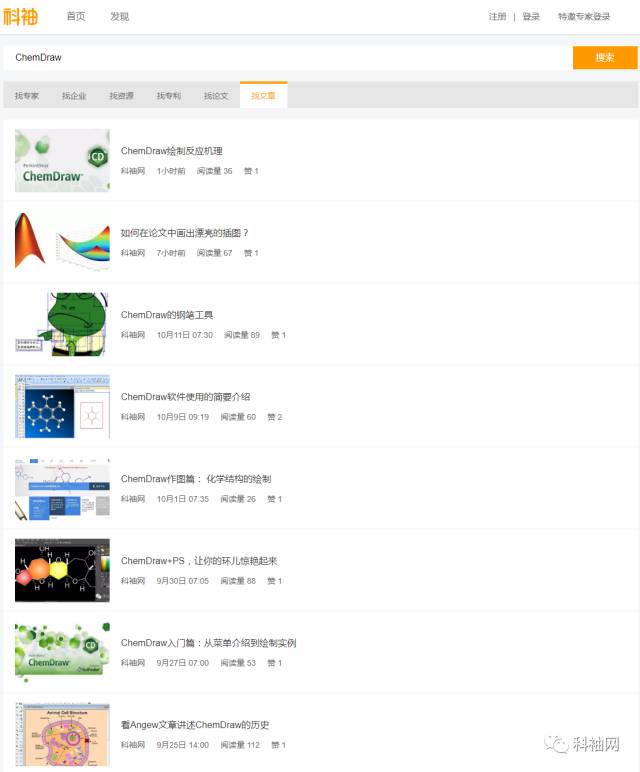Open article ChemDraw软件使用的简要介绍
The width and height of the screenshot is (640, 772).
(x=186, y=397)
